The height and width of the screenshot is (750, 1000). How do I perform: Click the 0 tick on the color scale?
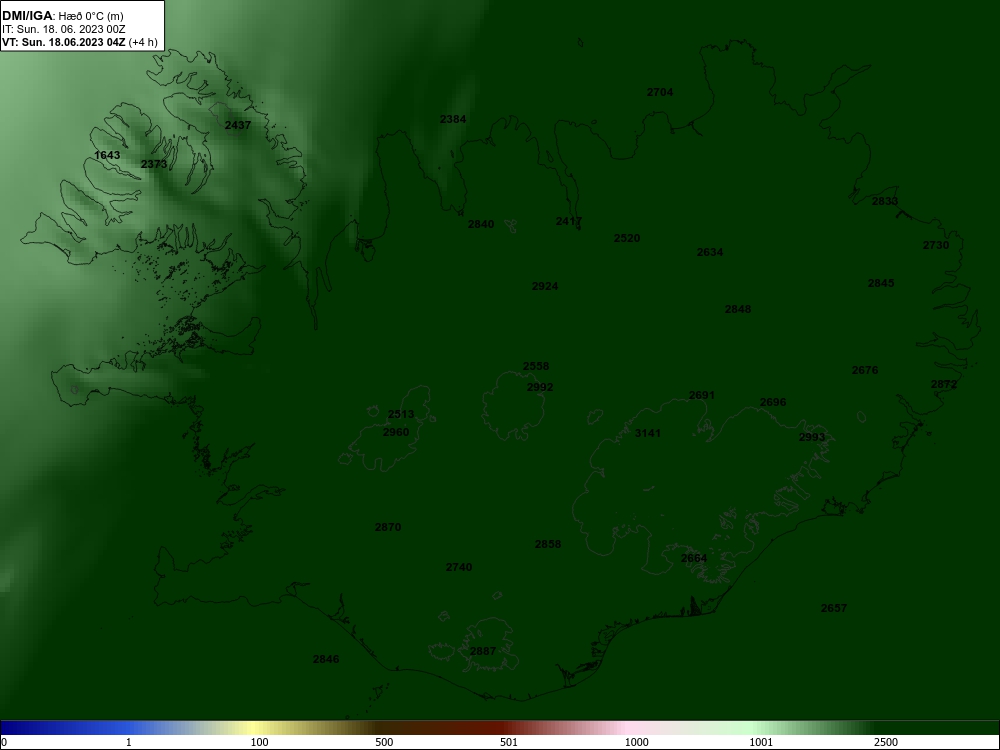[3, 742]
